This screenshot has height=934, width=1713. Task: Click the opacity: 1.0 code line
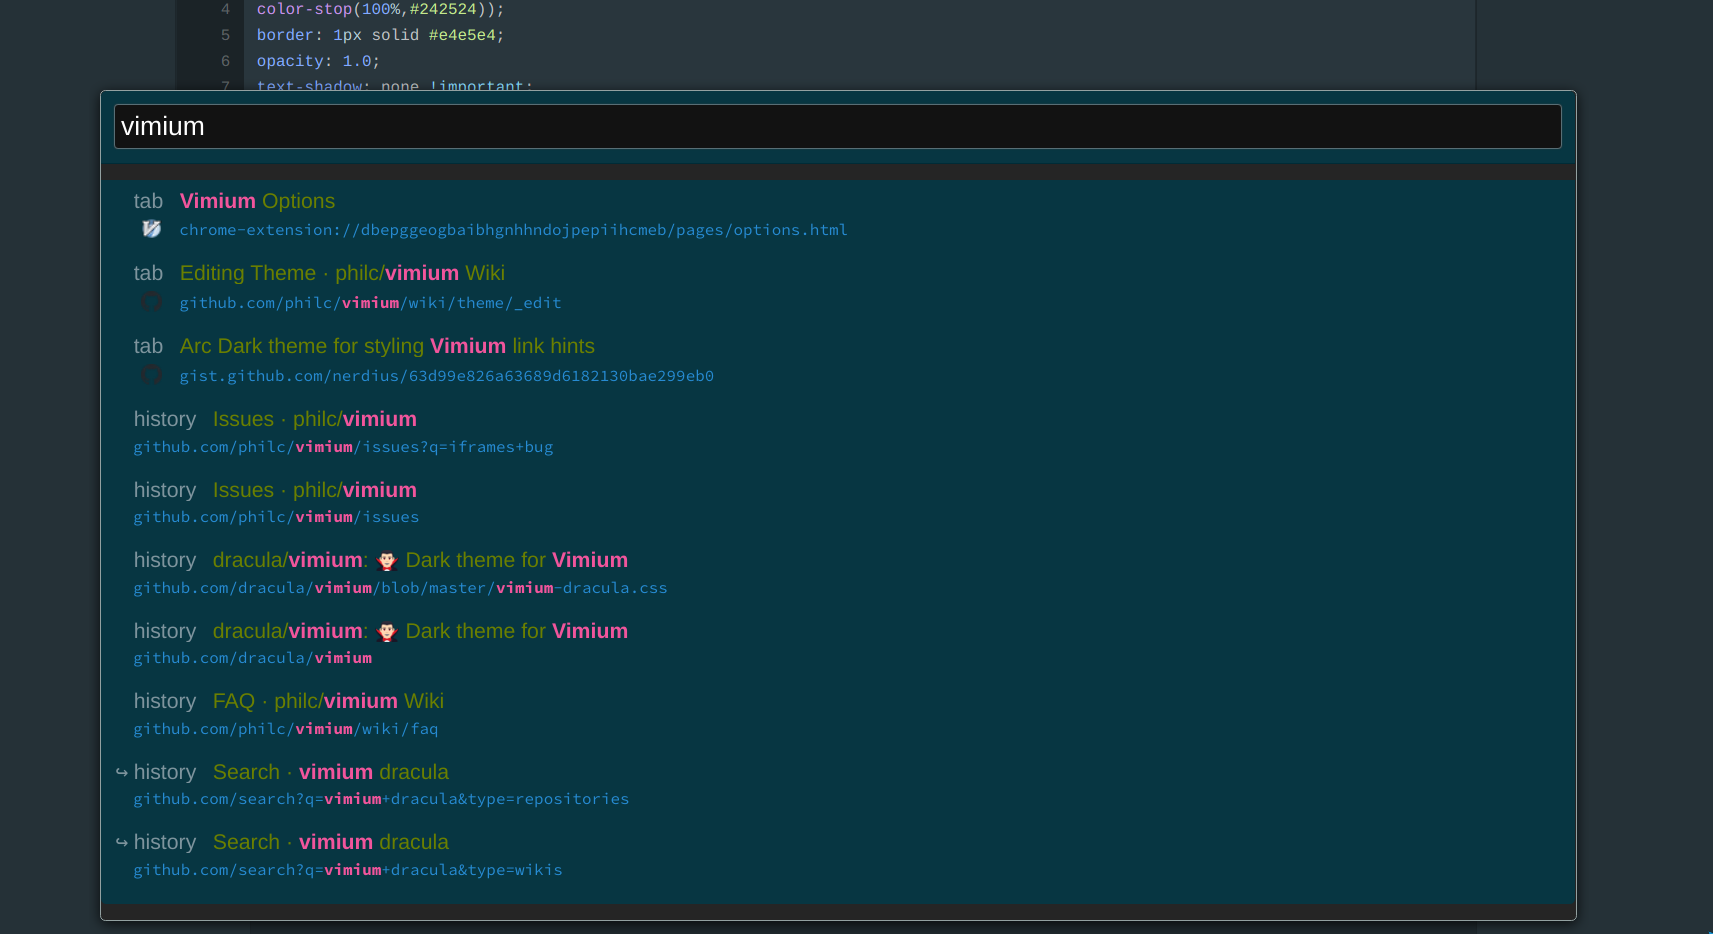click(318, 61)
